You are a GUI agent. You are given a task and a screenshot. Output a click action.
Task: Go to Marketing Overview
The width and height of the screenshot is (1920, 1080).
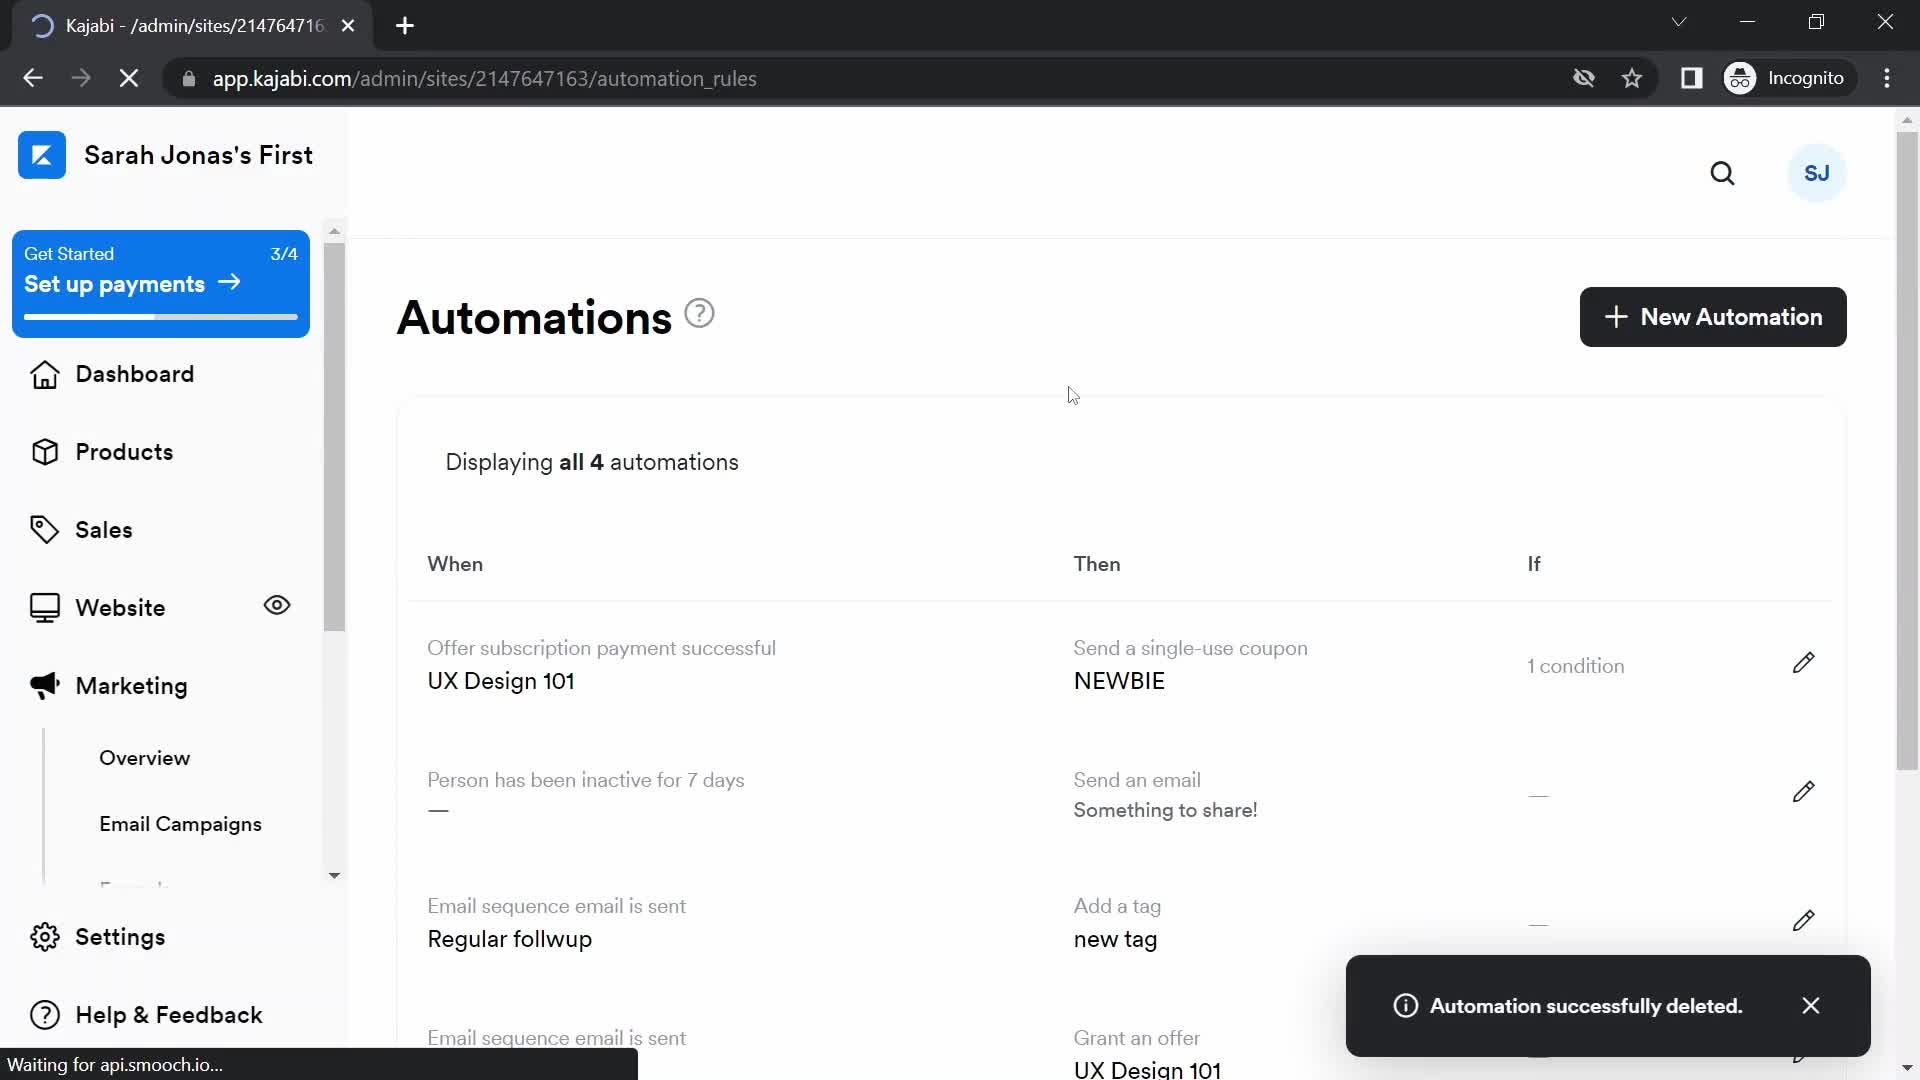[144, 758]
